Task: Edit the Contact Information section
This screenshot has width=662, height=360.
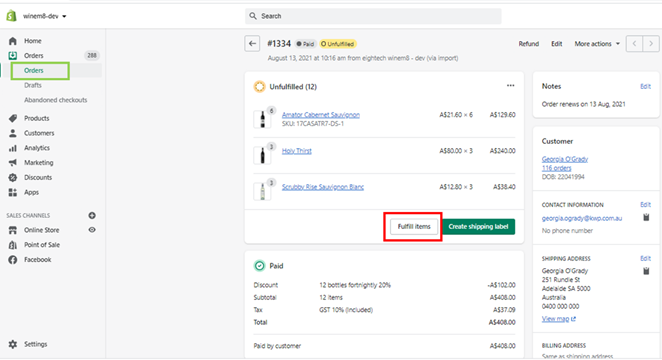Action: click(x=645, y=205)
